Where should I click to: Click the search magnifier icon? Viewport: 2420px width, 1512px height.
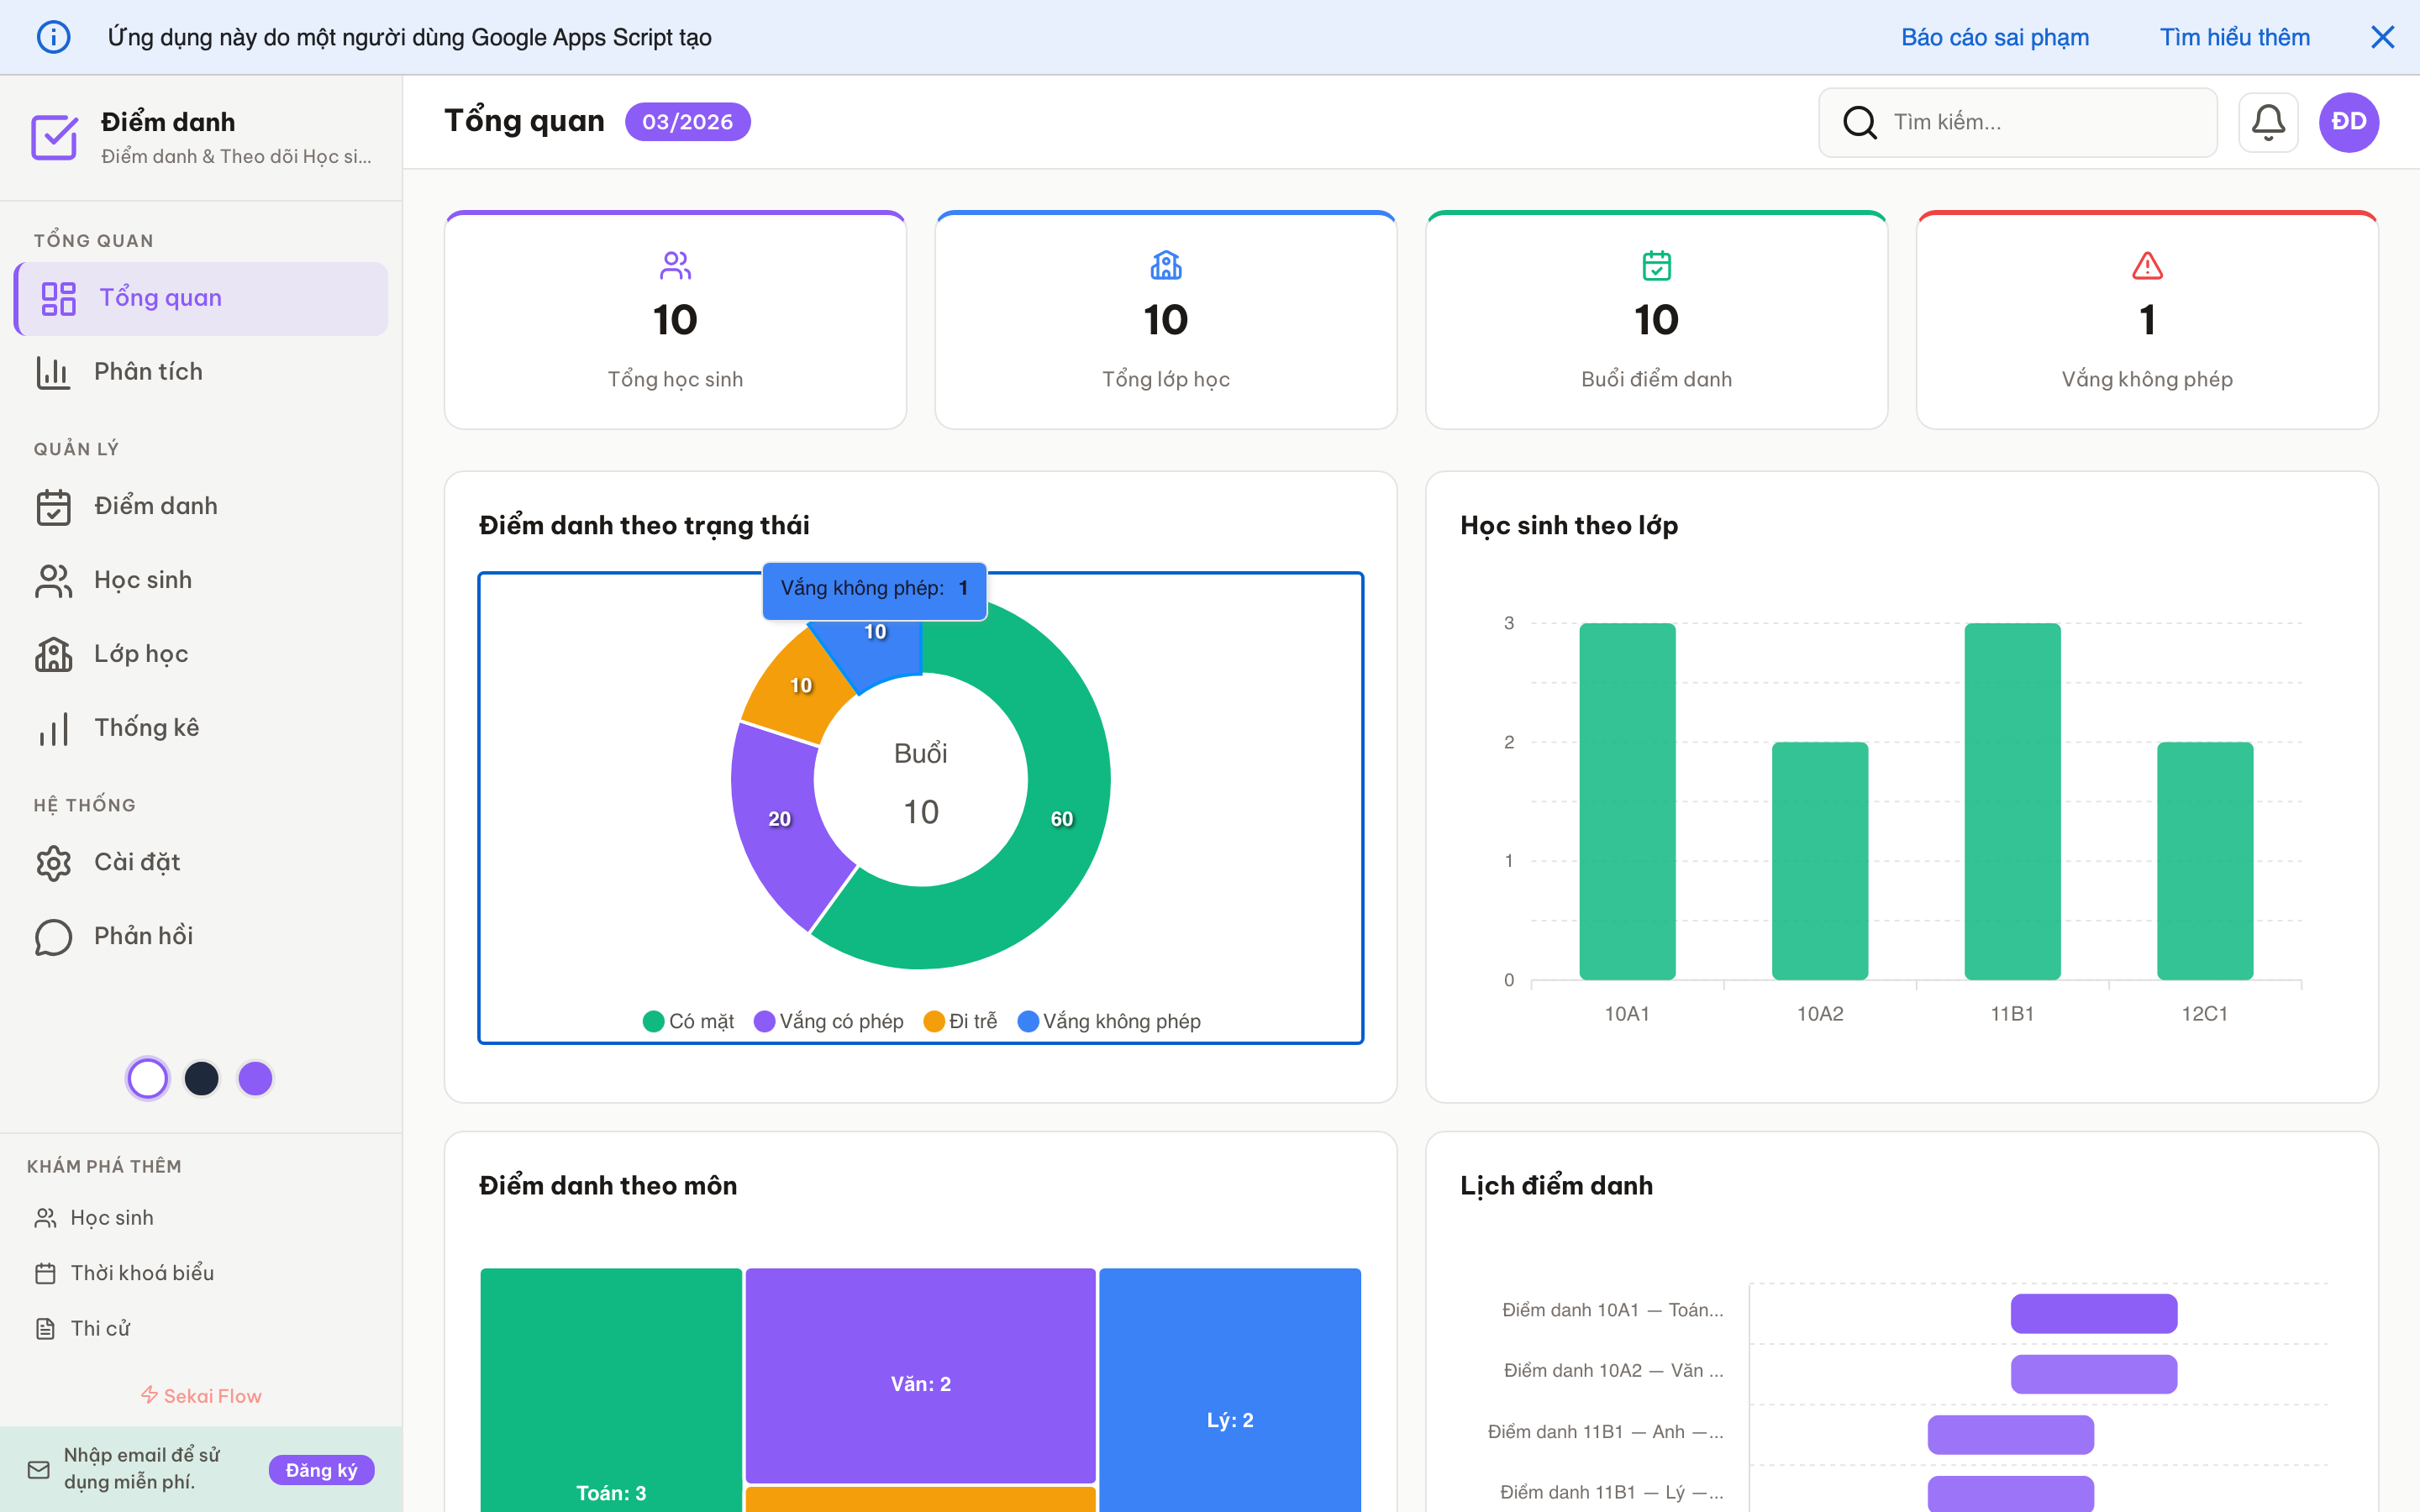(x=1859, y=122)
